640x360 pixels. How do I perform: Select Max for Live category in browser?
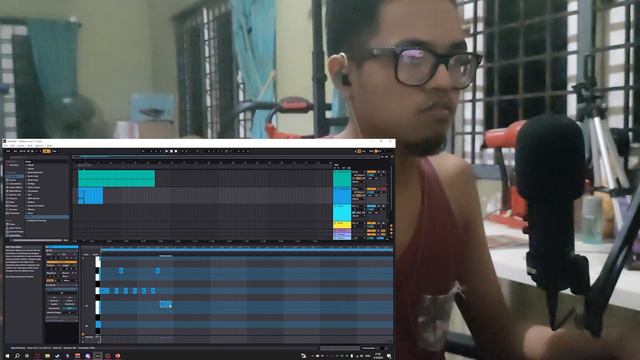click(15, 195)
